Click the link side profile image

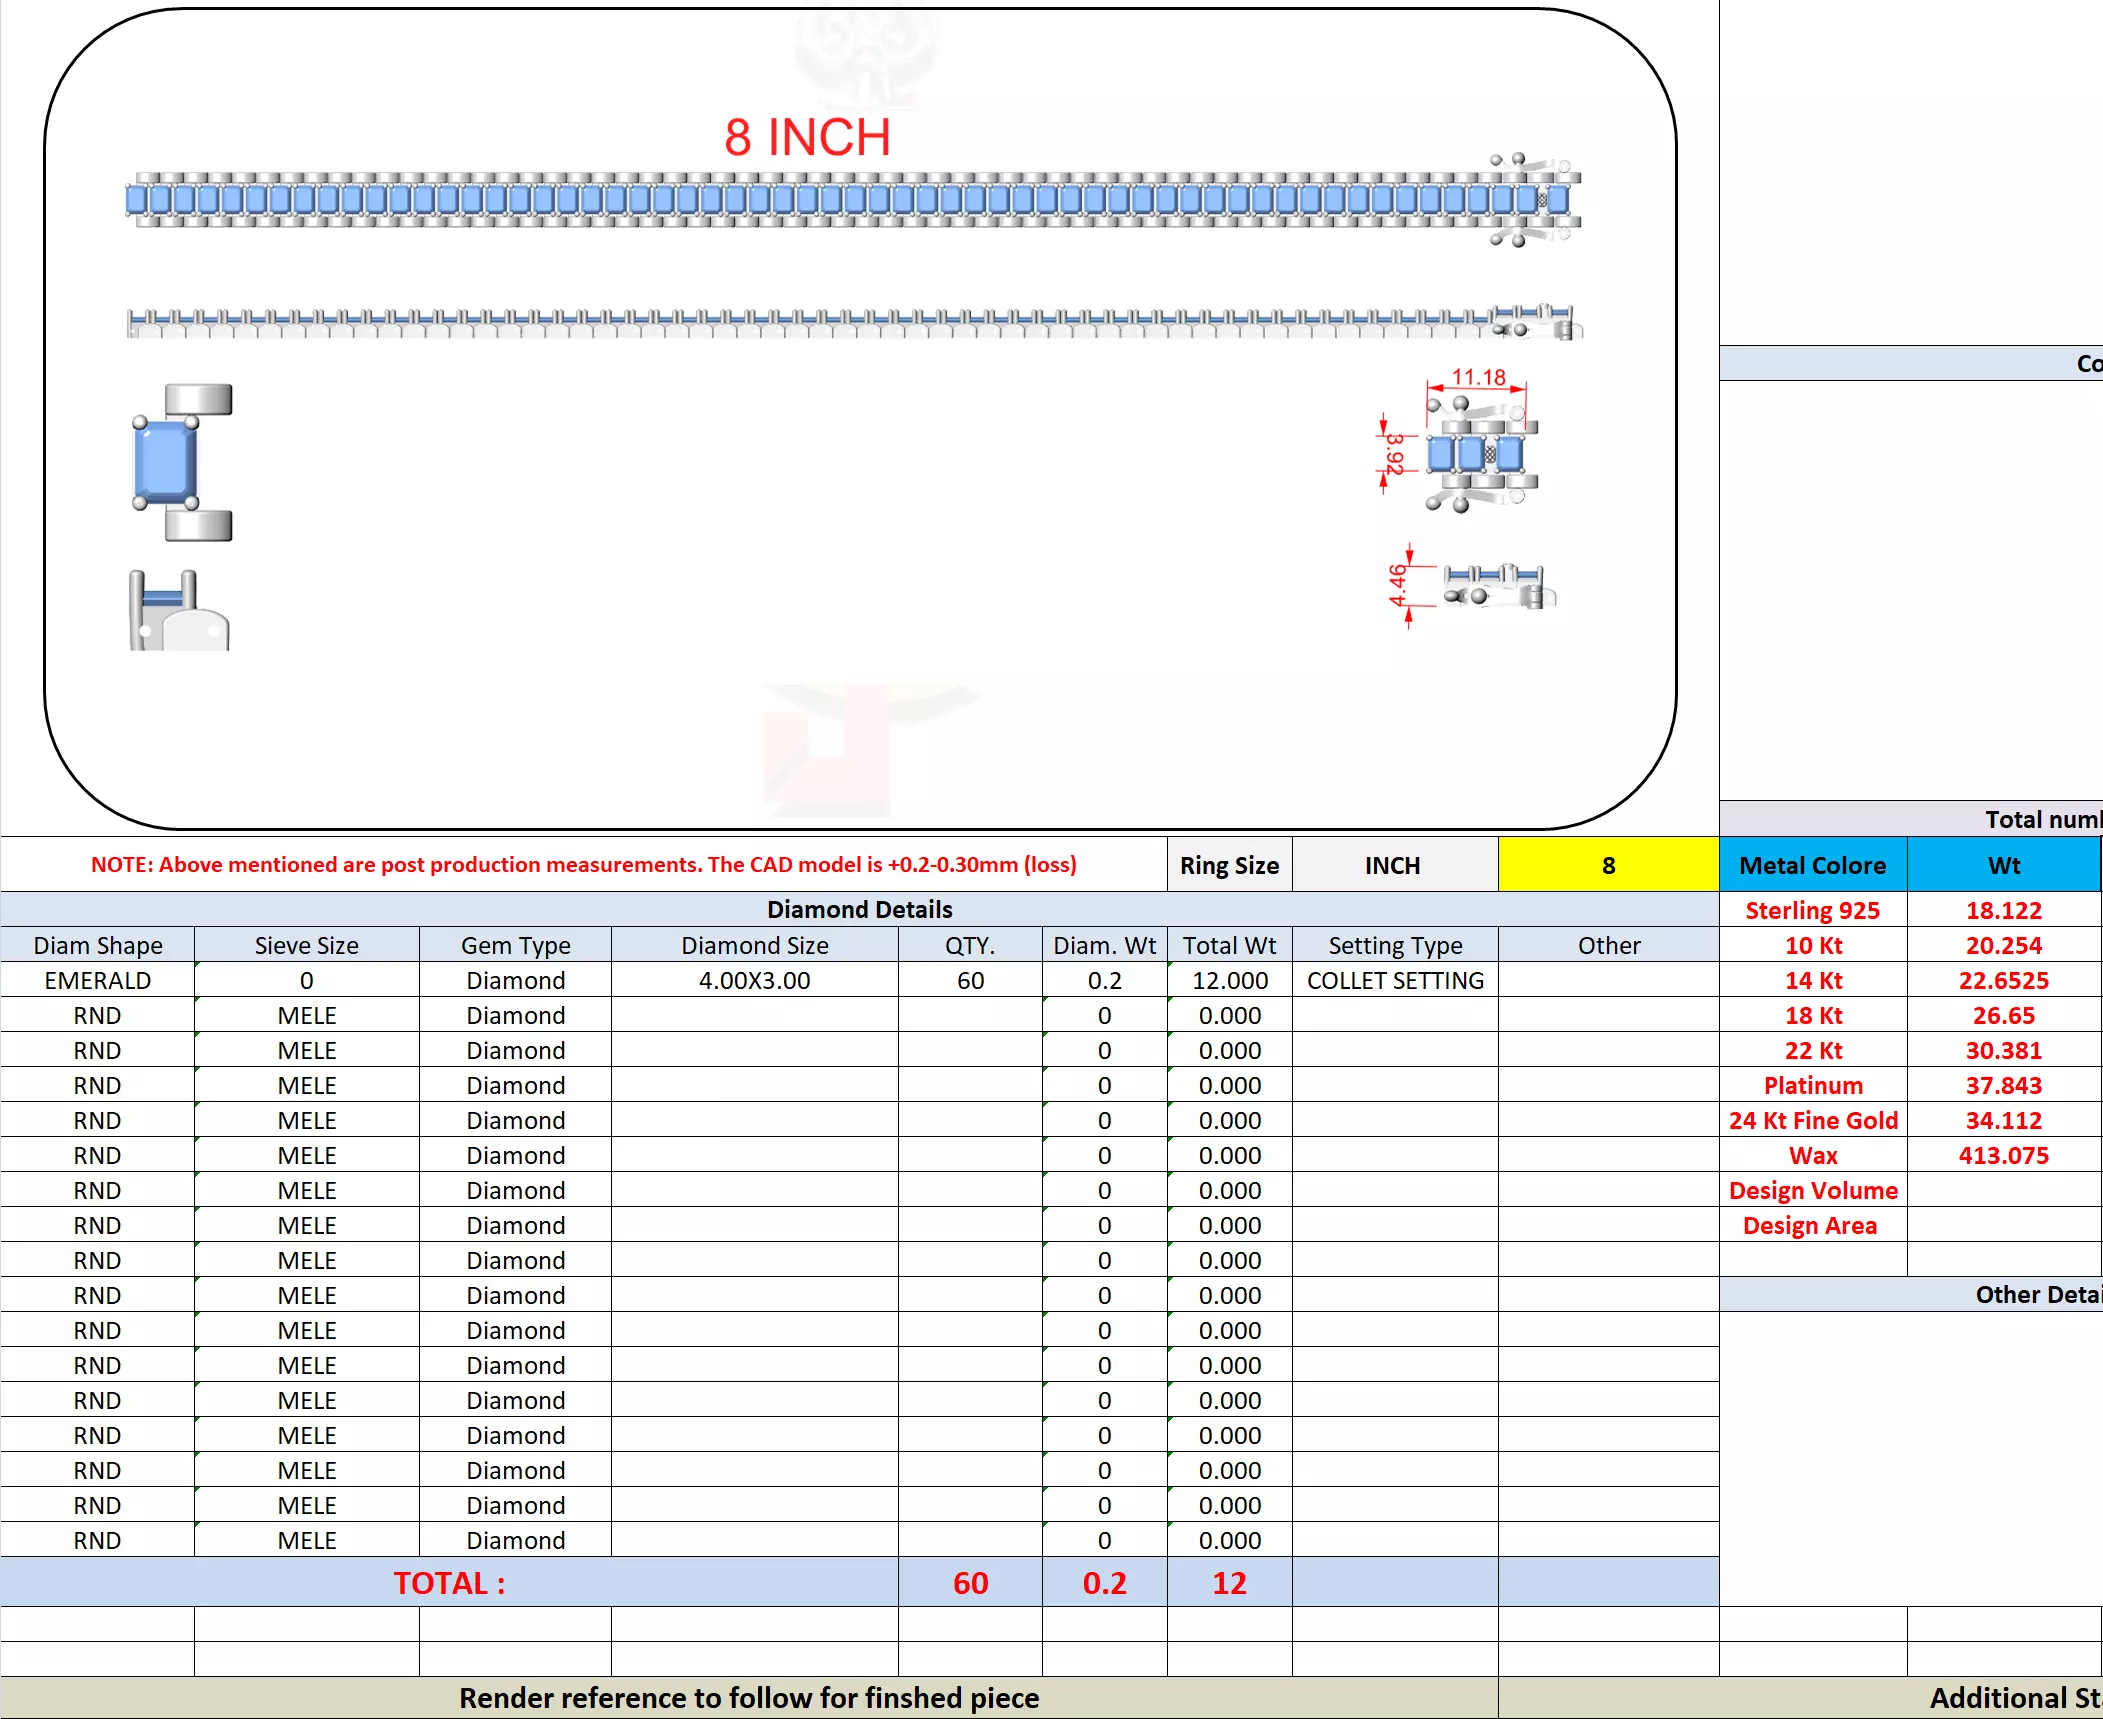[x=178, y=612]
